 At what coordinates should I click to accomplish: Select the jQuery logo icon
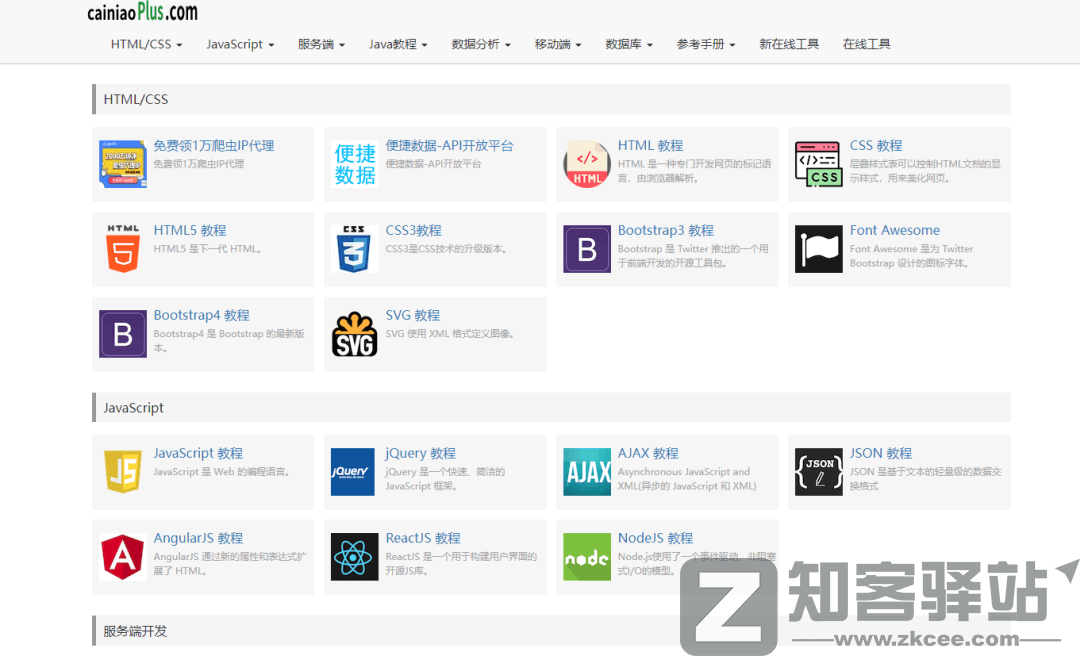[354, 472]
